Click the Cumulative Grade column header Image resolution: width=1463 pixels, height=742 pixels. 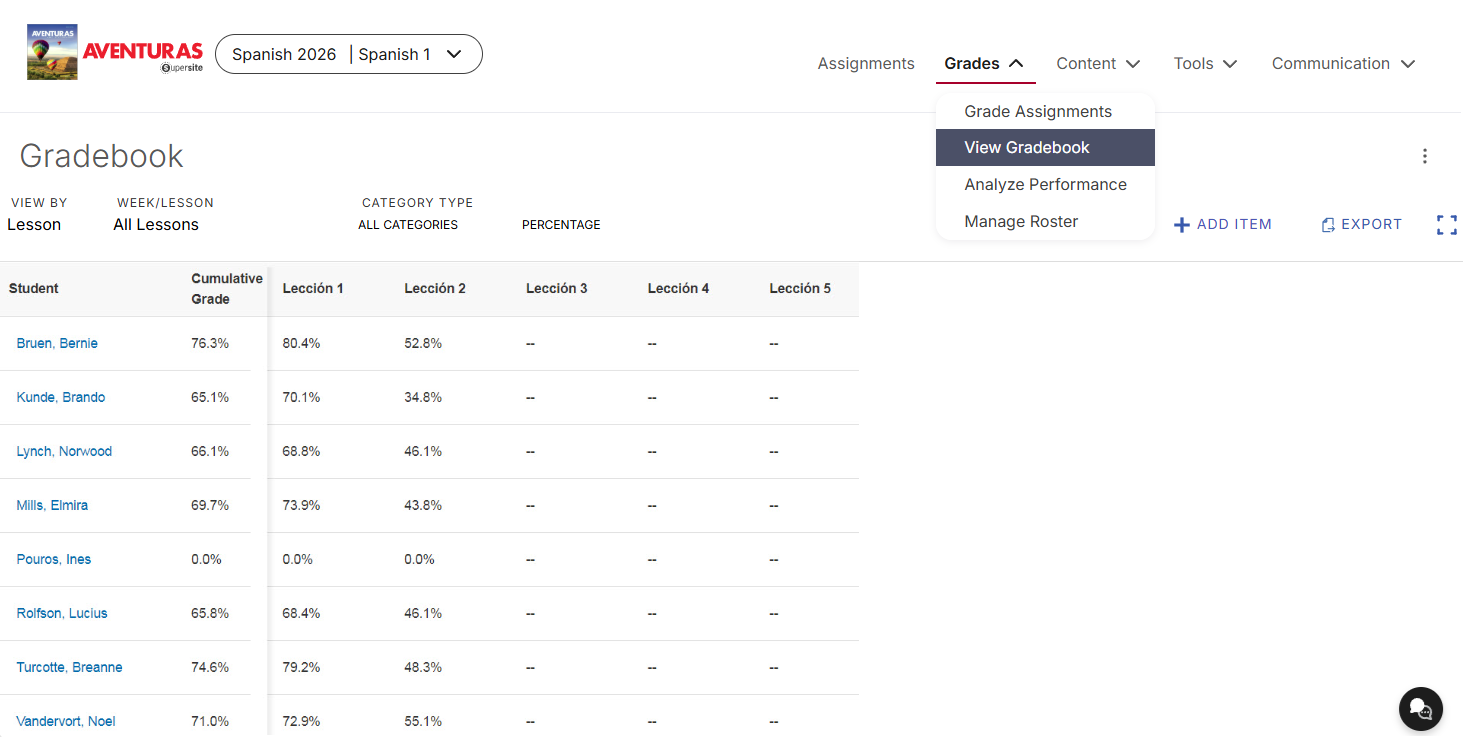[x=227, y=288]
